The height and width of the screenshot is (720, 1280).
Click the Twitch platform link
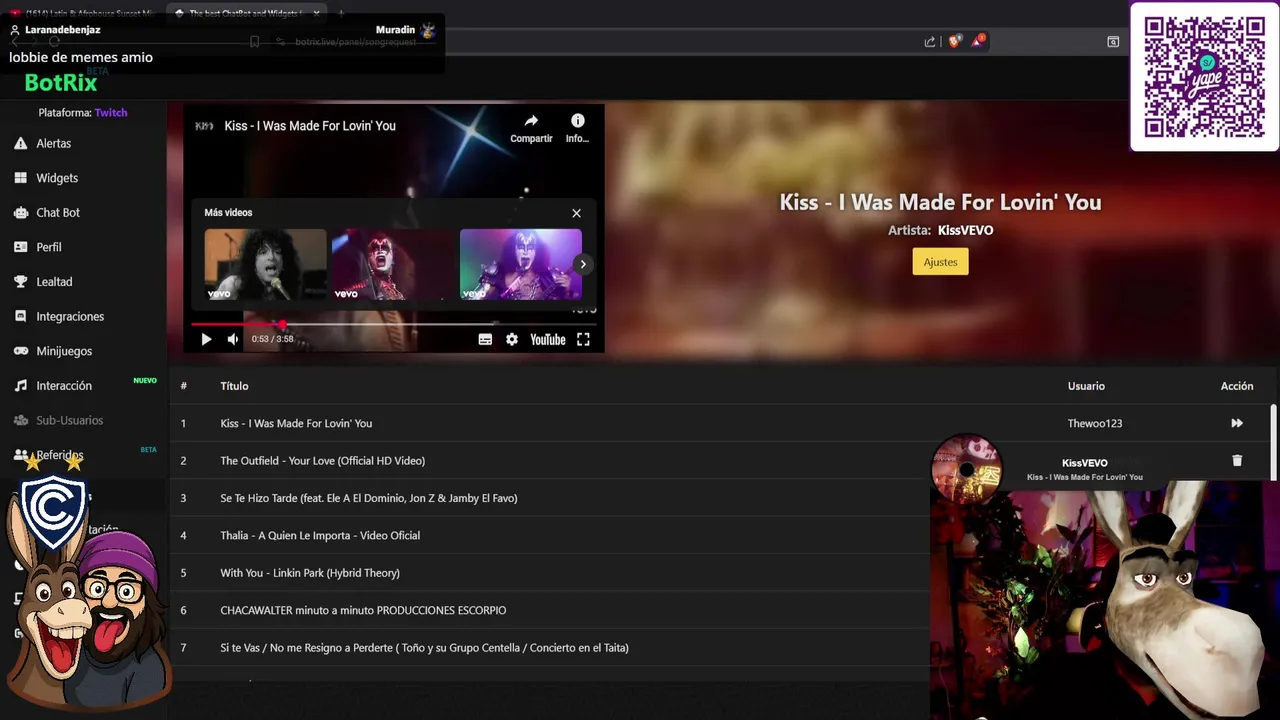click(x=111, y=113)
